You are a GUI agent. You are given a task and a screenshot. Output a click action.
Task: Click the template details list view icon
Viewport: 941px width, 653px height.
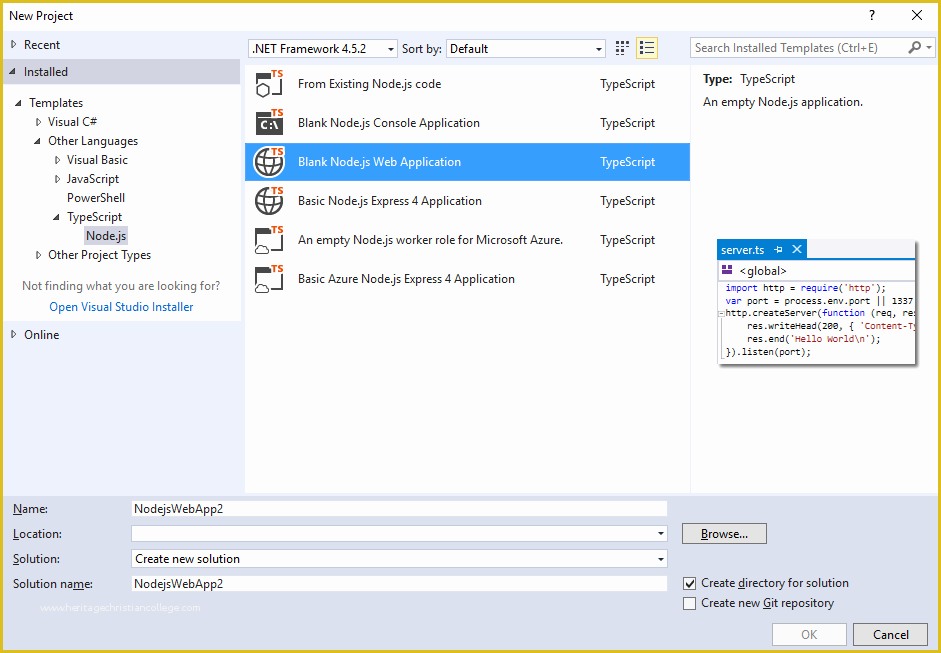point(647,47)
